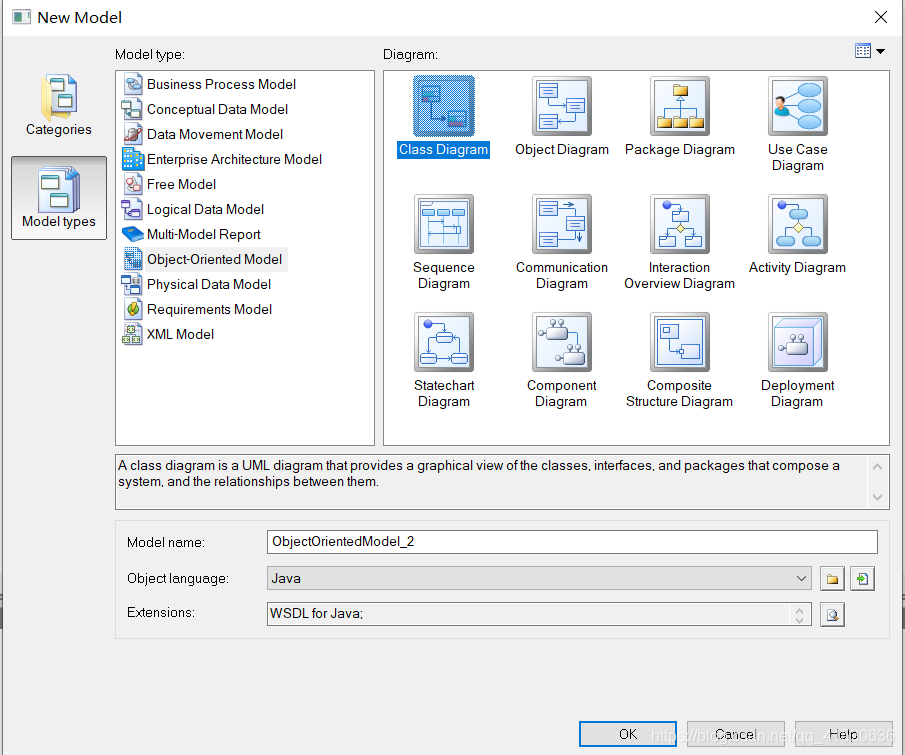
Task: Click the Requirements Model icon
Action: point(133,309)
